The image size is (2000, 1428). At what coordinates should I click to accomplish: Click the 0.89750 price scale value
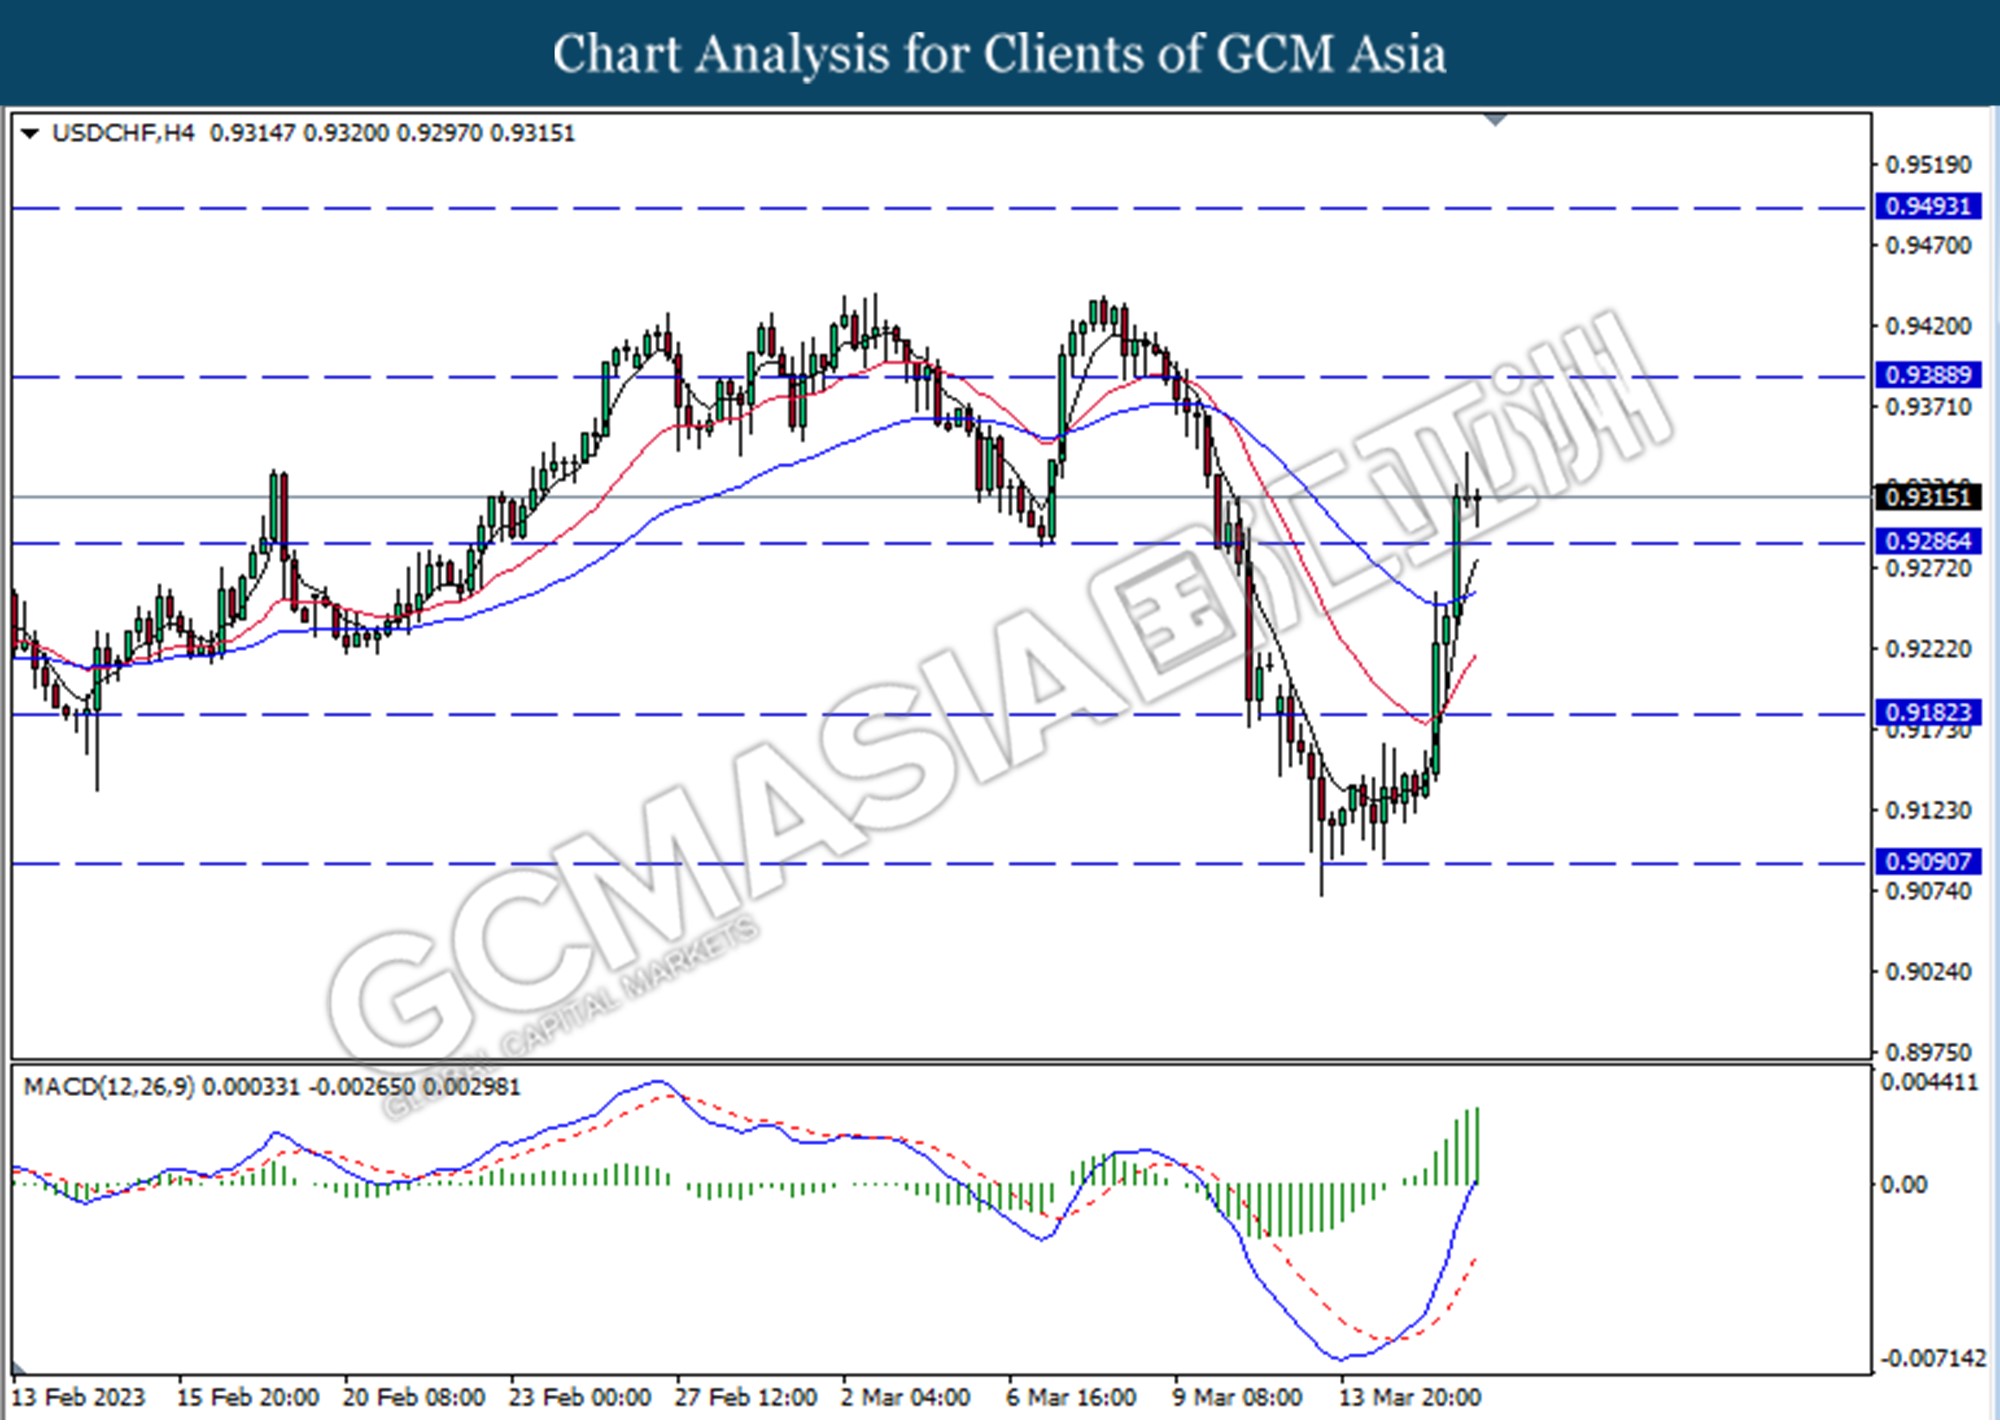[1928, 1053]
